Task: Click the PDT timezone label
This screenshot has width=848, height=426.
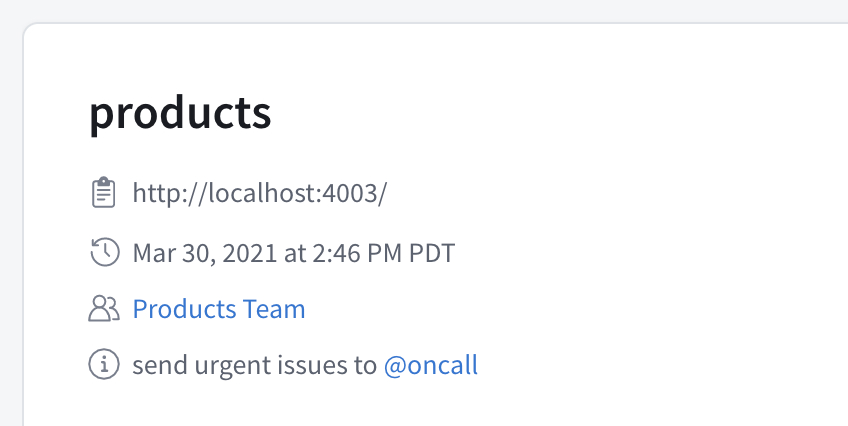Action: click(432, 252)
